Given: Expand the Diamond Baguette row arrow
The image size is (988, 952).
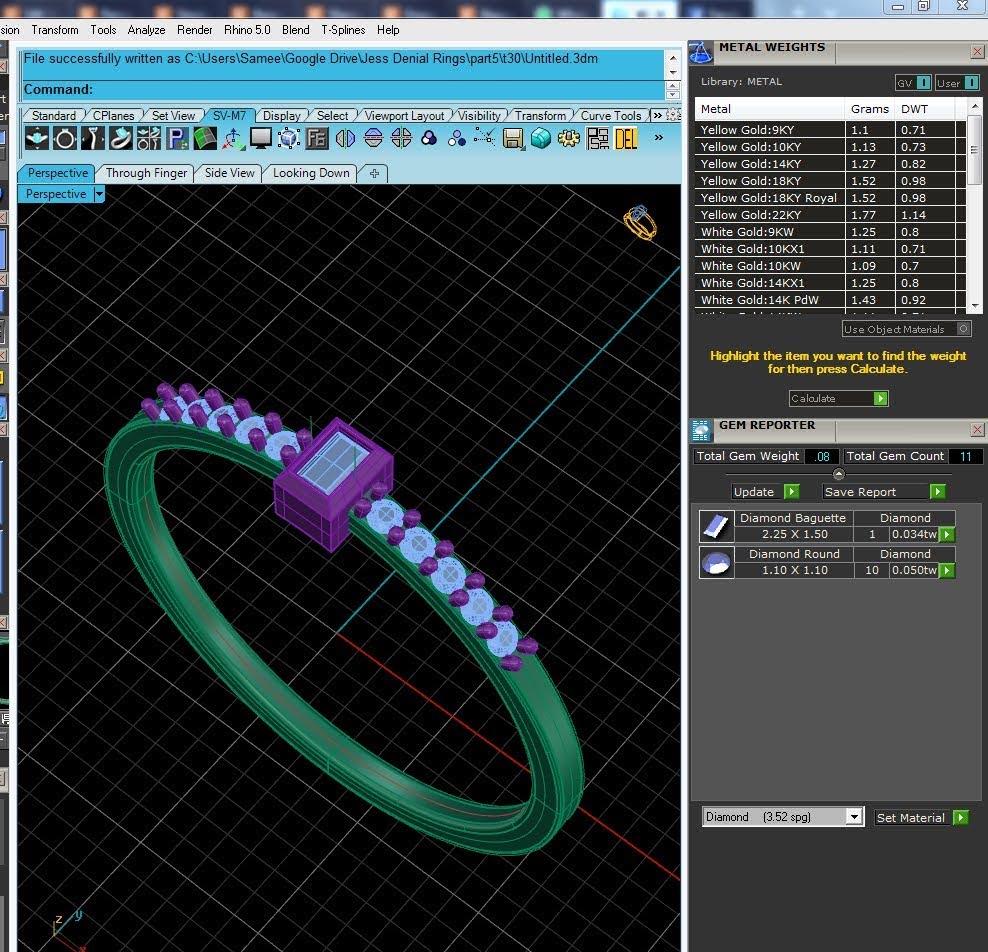Looking at the screenshot, I should click(946, 534).
